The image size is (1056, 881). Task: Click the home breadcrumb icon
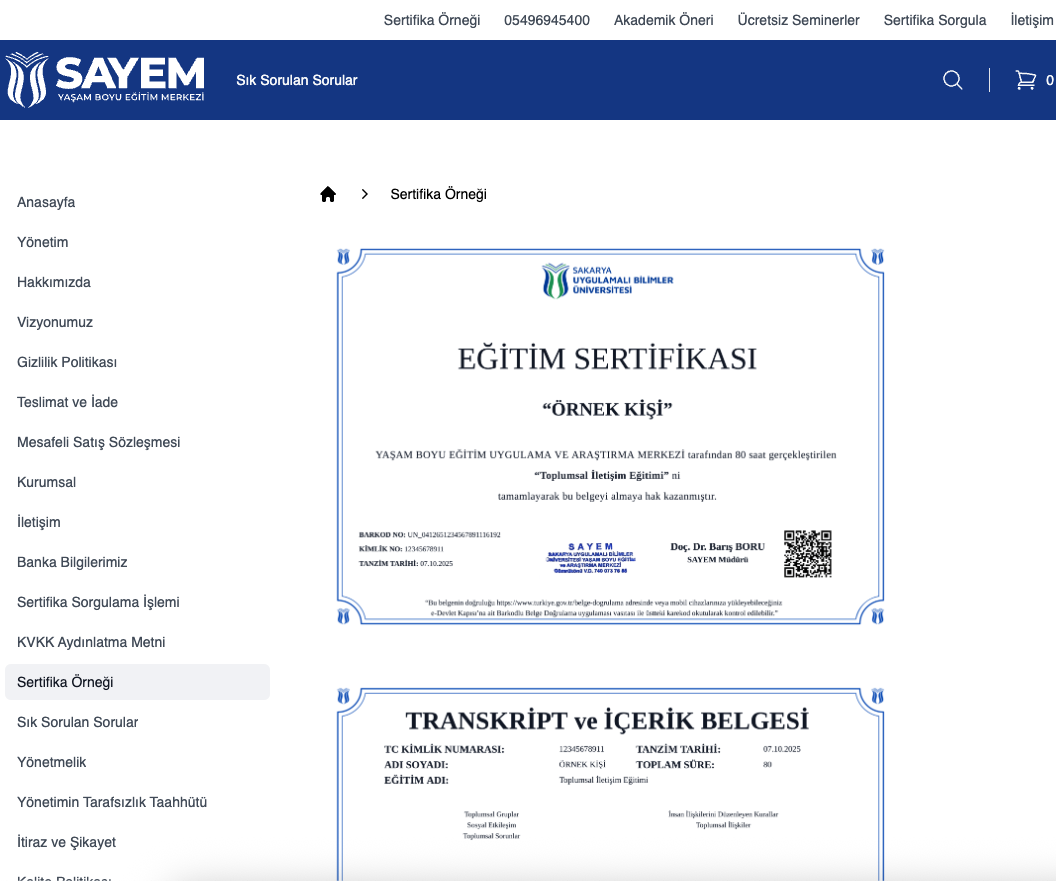[x=328, y=194]
